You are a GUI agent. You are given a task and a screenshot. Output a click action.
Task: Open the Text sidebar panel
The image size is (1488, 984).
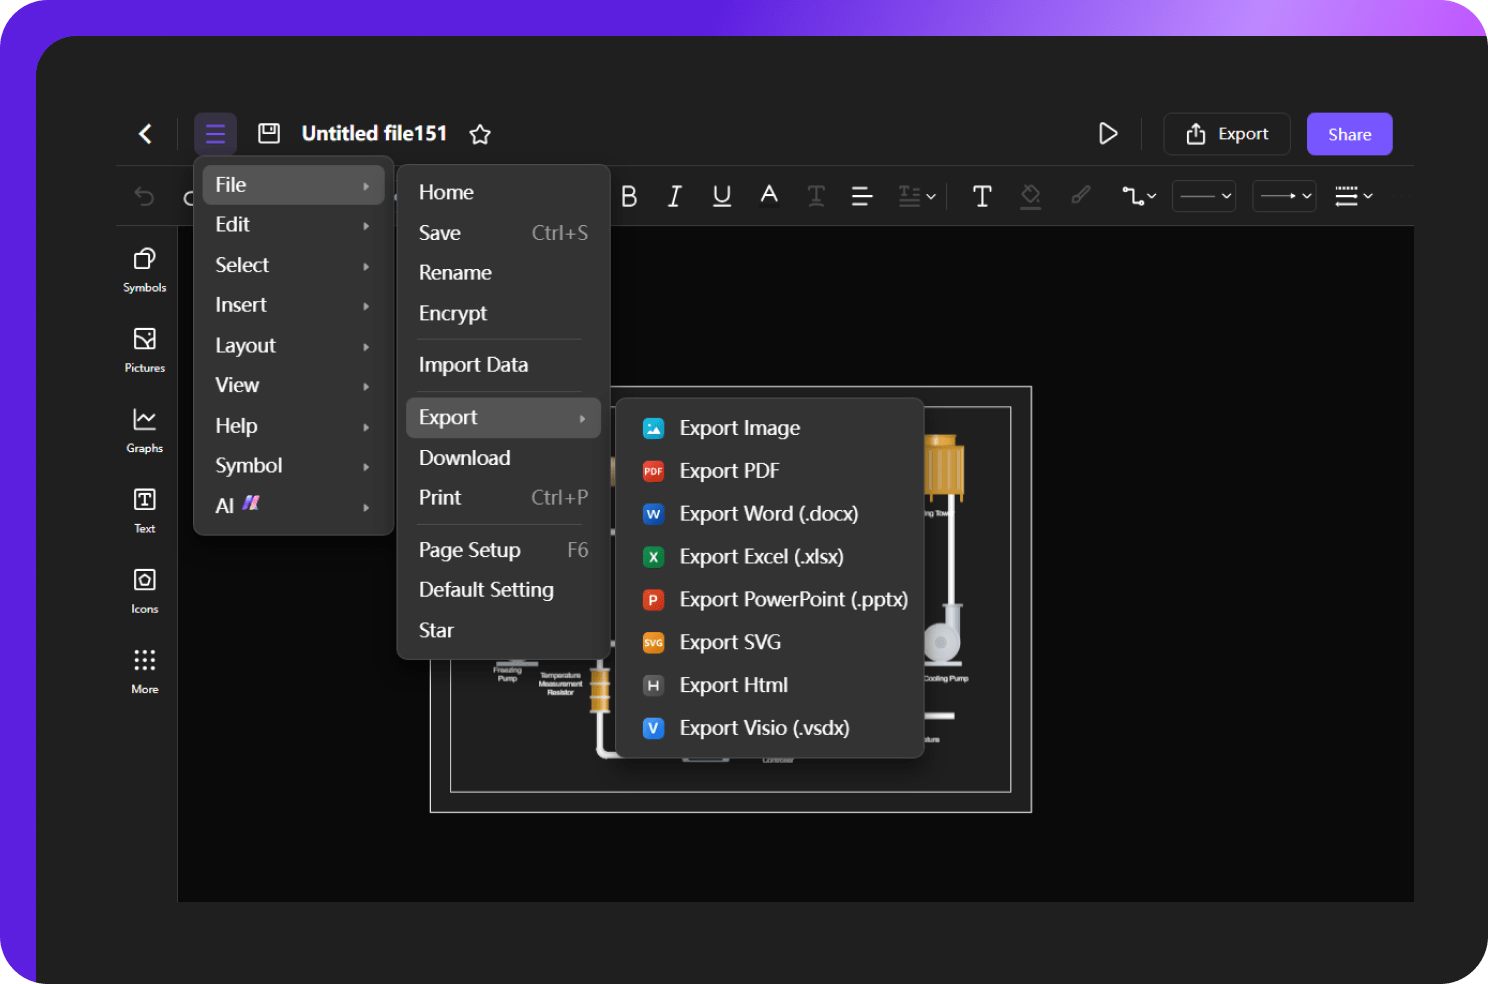[x=145, y=511]
